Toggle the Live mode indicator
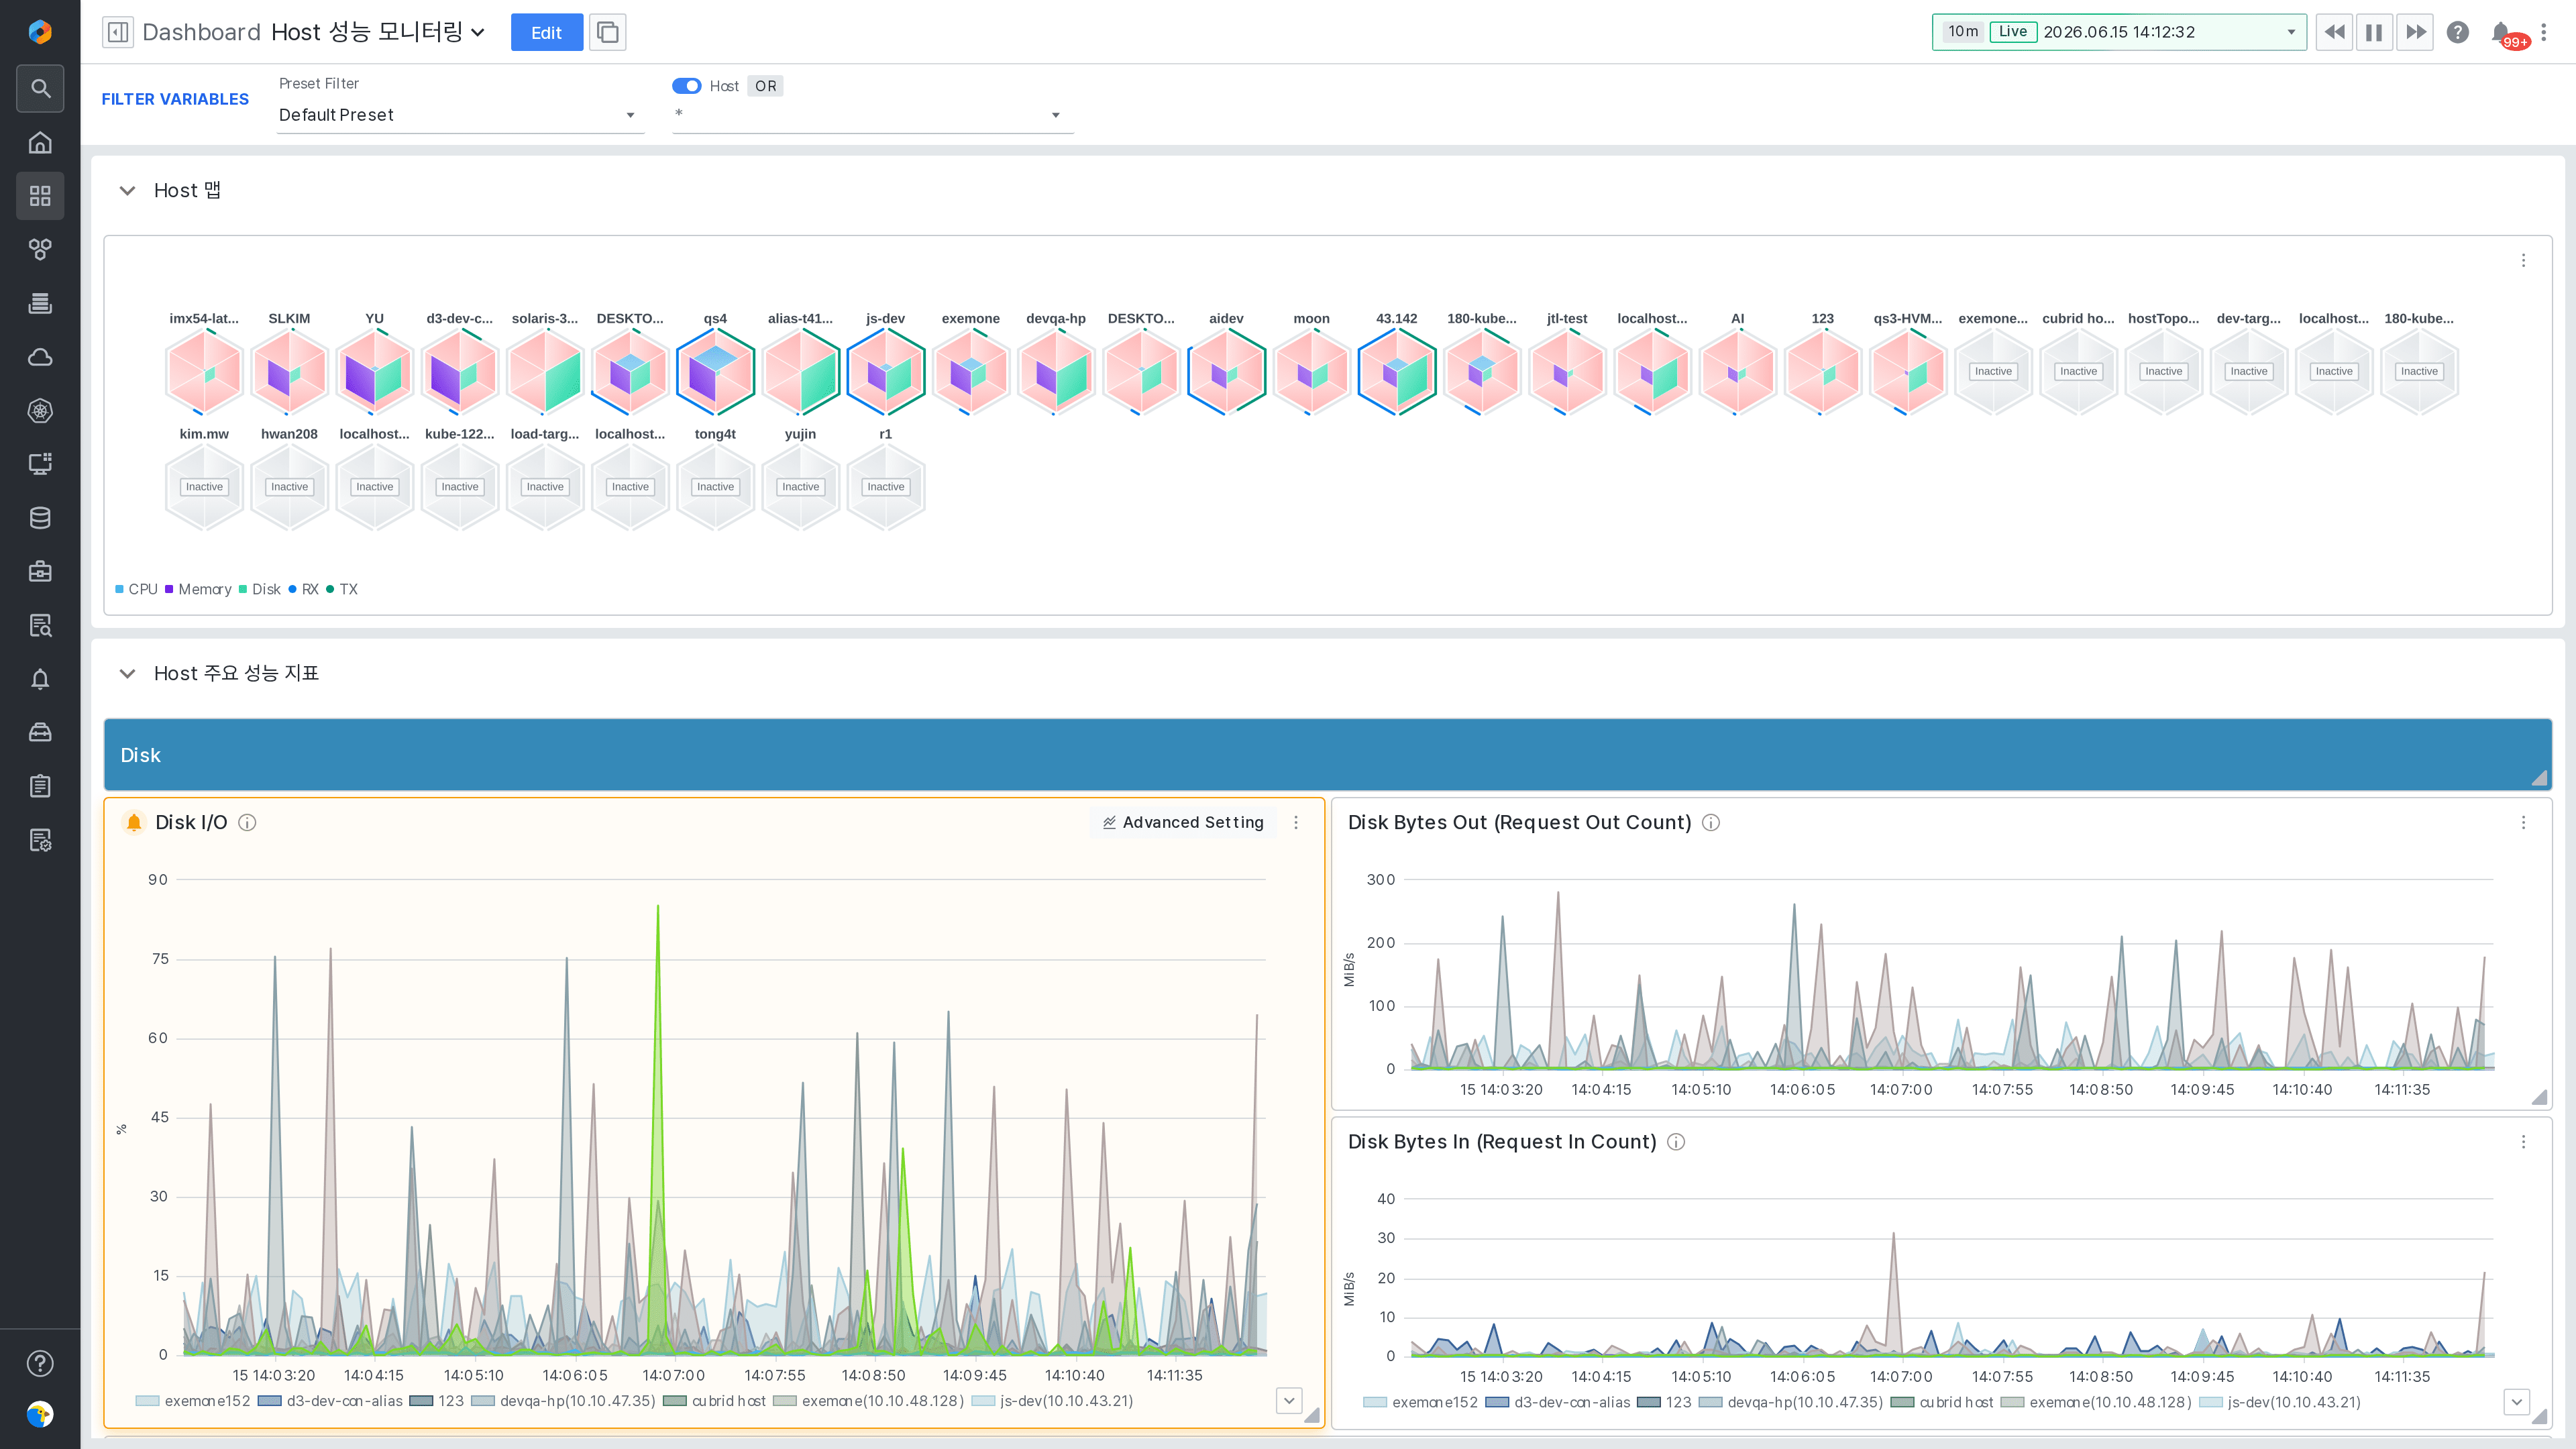The height and width of the screenshot is (1449, 2576). click(2013, 32)
